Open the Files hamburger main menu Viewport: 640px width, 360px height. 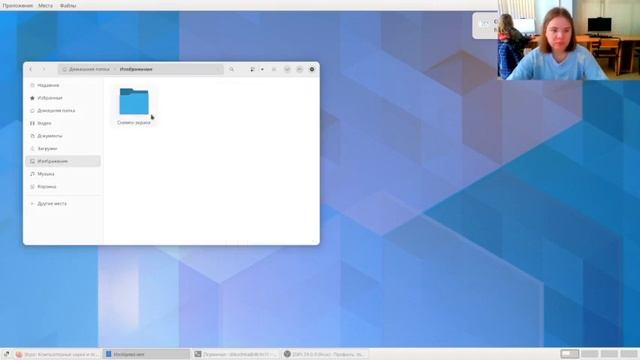point(274,69)
